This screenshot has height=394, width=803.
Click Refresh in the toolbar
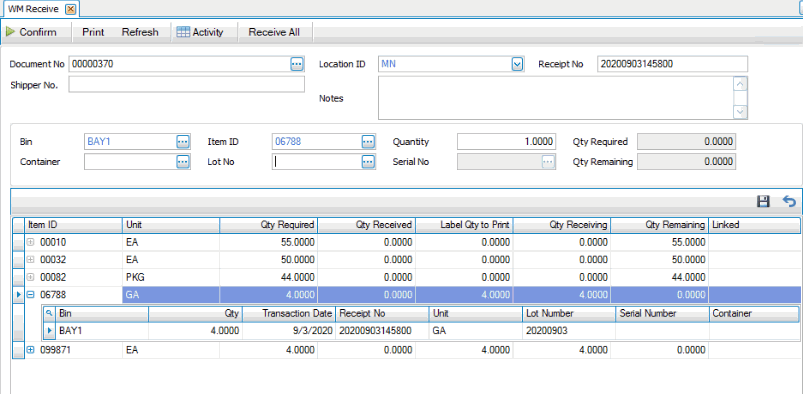pos(140,32)
